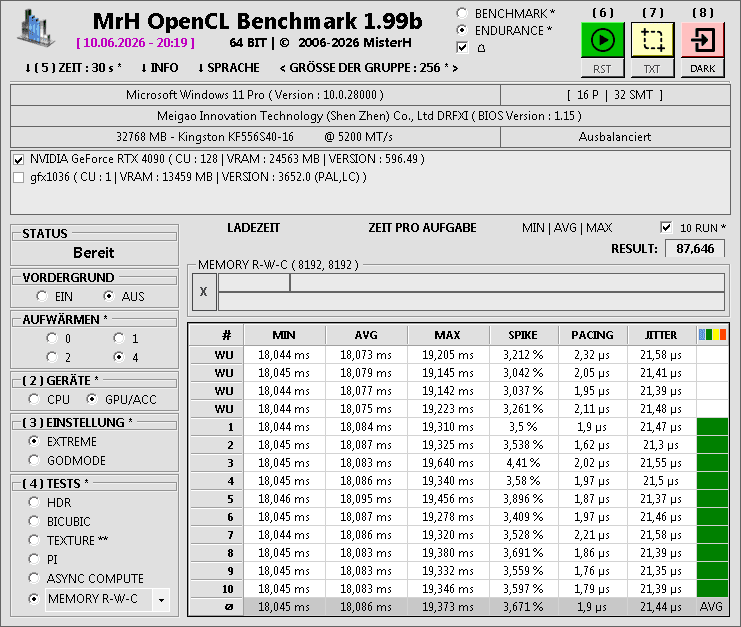
Task: Select the MEMORY R-W-C radio button
Action: pyautogui.click(x=34, y=599)
